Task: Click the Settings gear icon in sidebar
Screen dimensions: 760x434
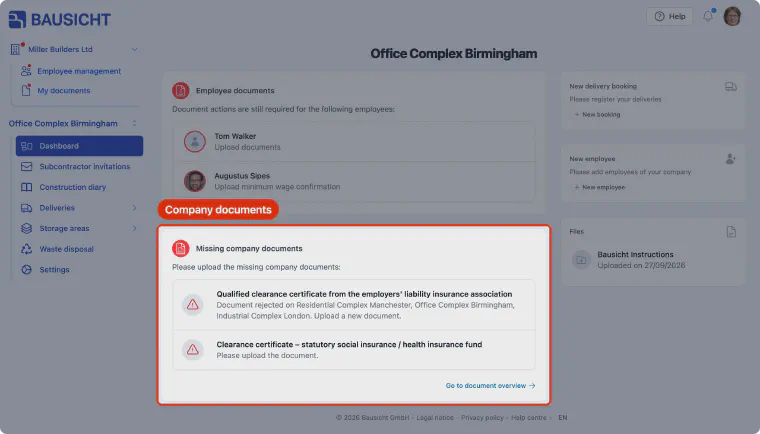Action: (27, 270)
